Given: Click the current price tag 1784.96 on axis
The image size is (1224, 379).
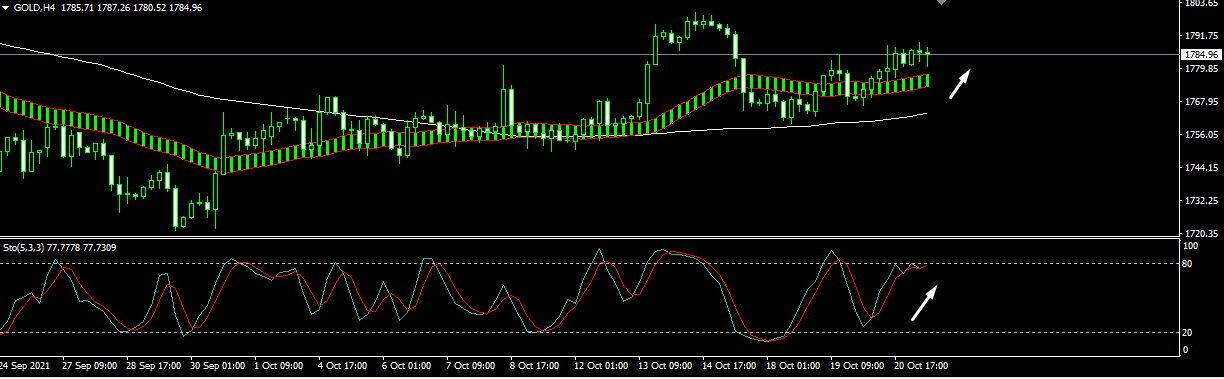Looking at the screenshot, I should [x=1200, y=54].
